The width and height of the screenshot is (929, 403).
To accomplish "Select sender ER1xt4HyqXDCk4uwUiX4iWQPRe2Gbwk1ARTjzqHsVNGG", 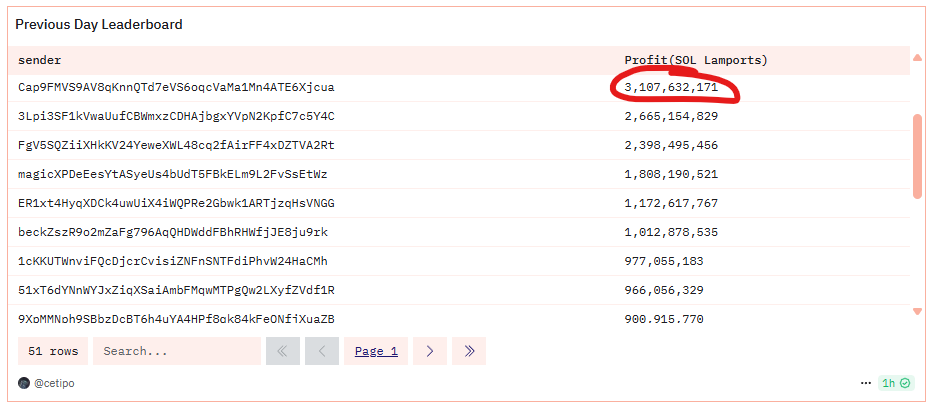I will point(176,203).
